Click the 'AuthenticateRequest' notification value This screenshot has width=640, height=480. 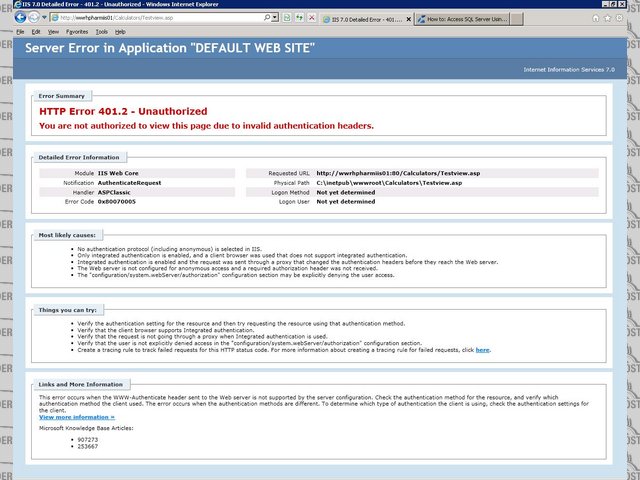(x=129, y=183)
